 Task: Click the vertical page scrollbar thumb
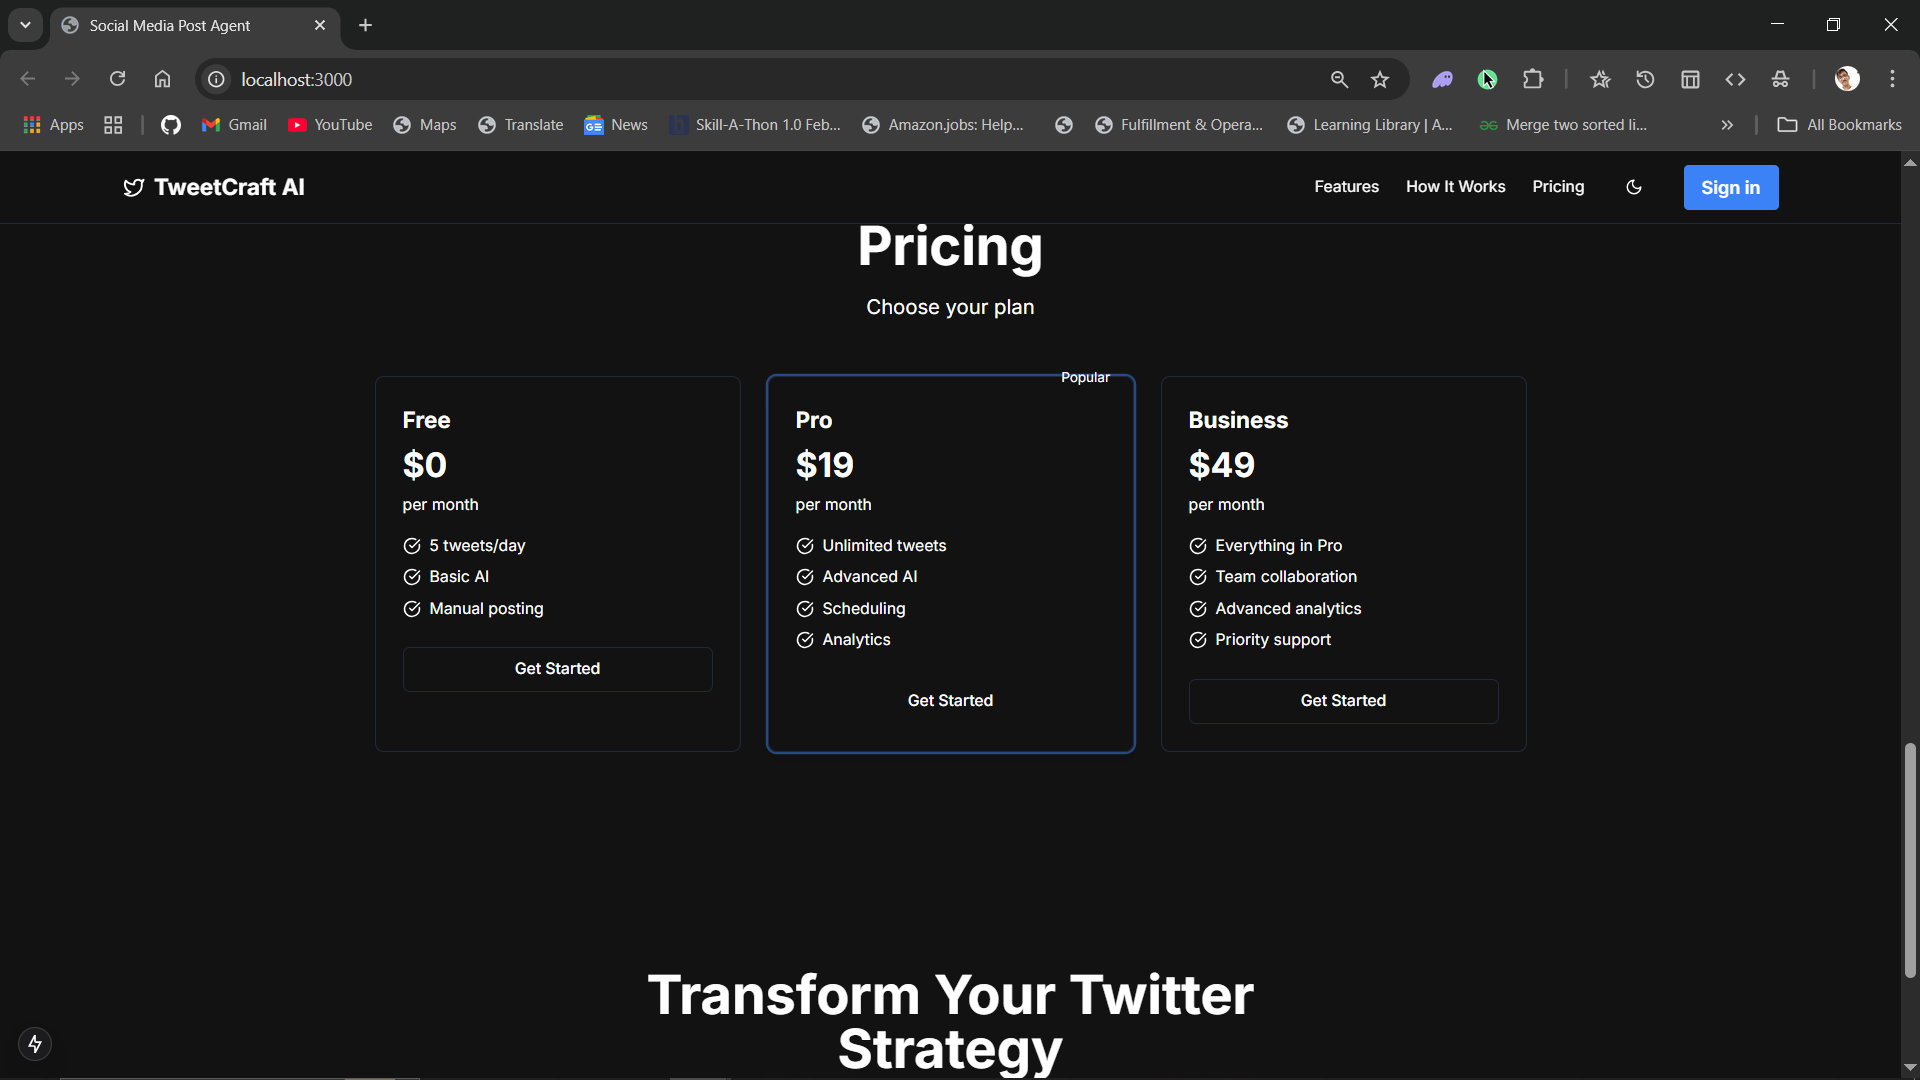pos(1910,860)
